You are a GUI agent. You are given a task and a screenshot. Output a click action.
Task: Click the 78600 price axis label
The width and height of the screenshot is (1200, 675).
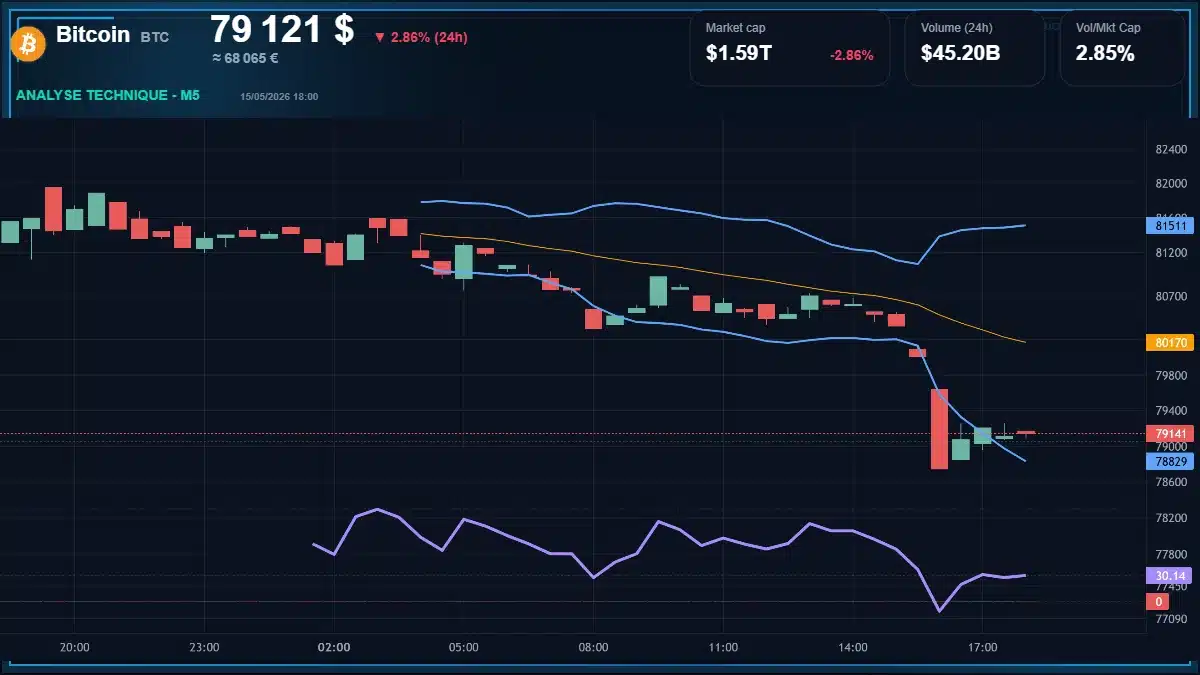pos(1171,482)
